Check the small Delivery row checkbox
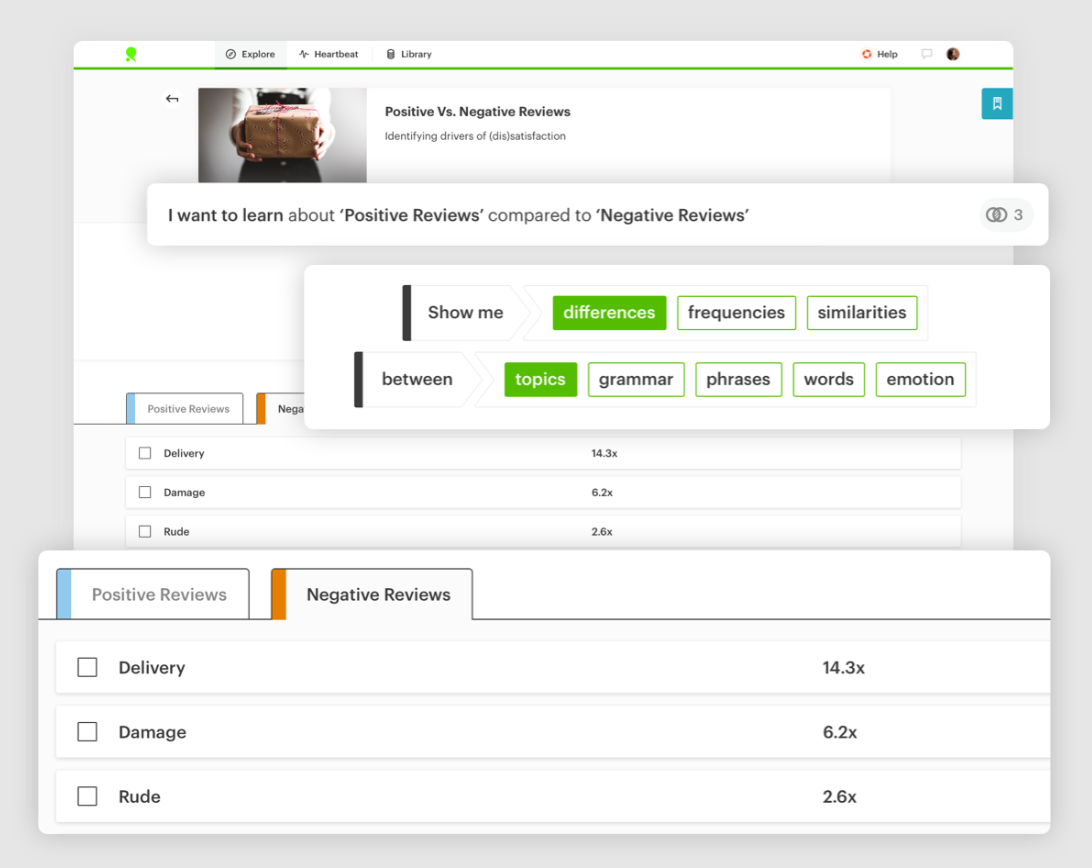Viewport: 1092px width, 868px height. (x=145, y=454)
